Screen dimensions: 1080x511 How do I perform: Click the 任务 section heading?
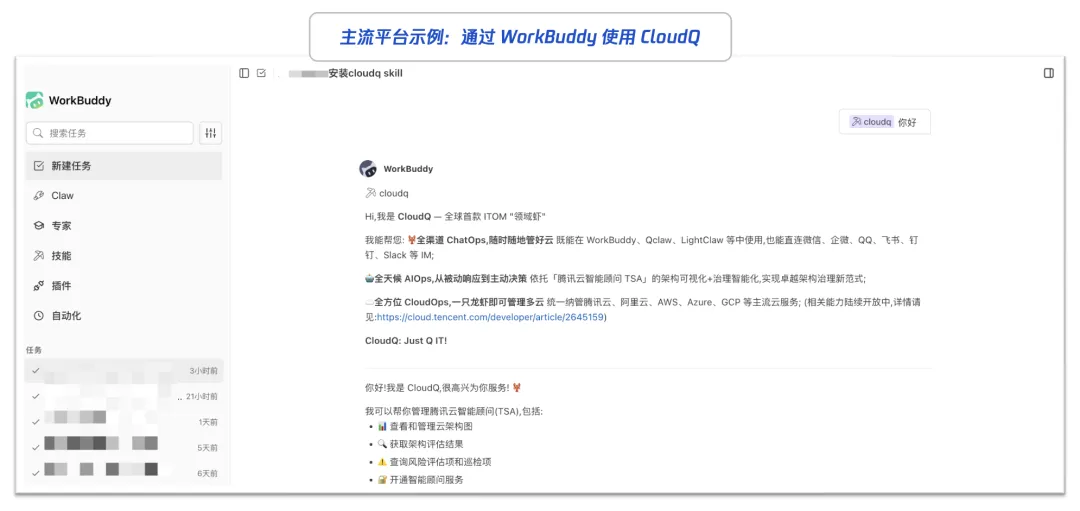click(34, 350)
